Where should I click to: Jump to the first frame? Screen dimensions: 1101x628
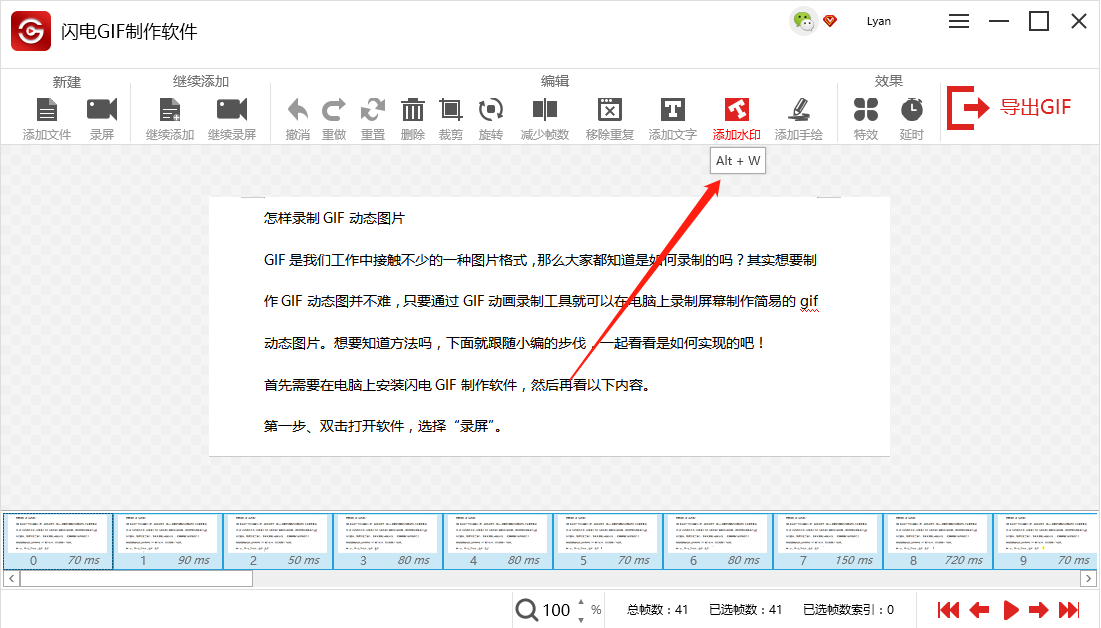pyautogui.click(x=949, y=610)
